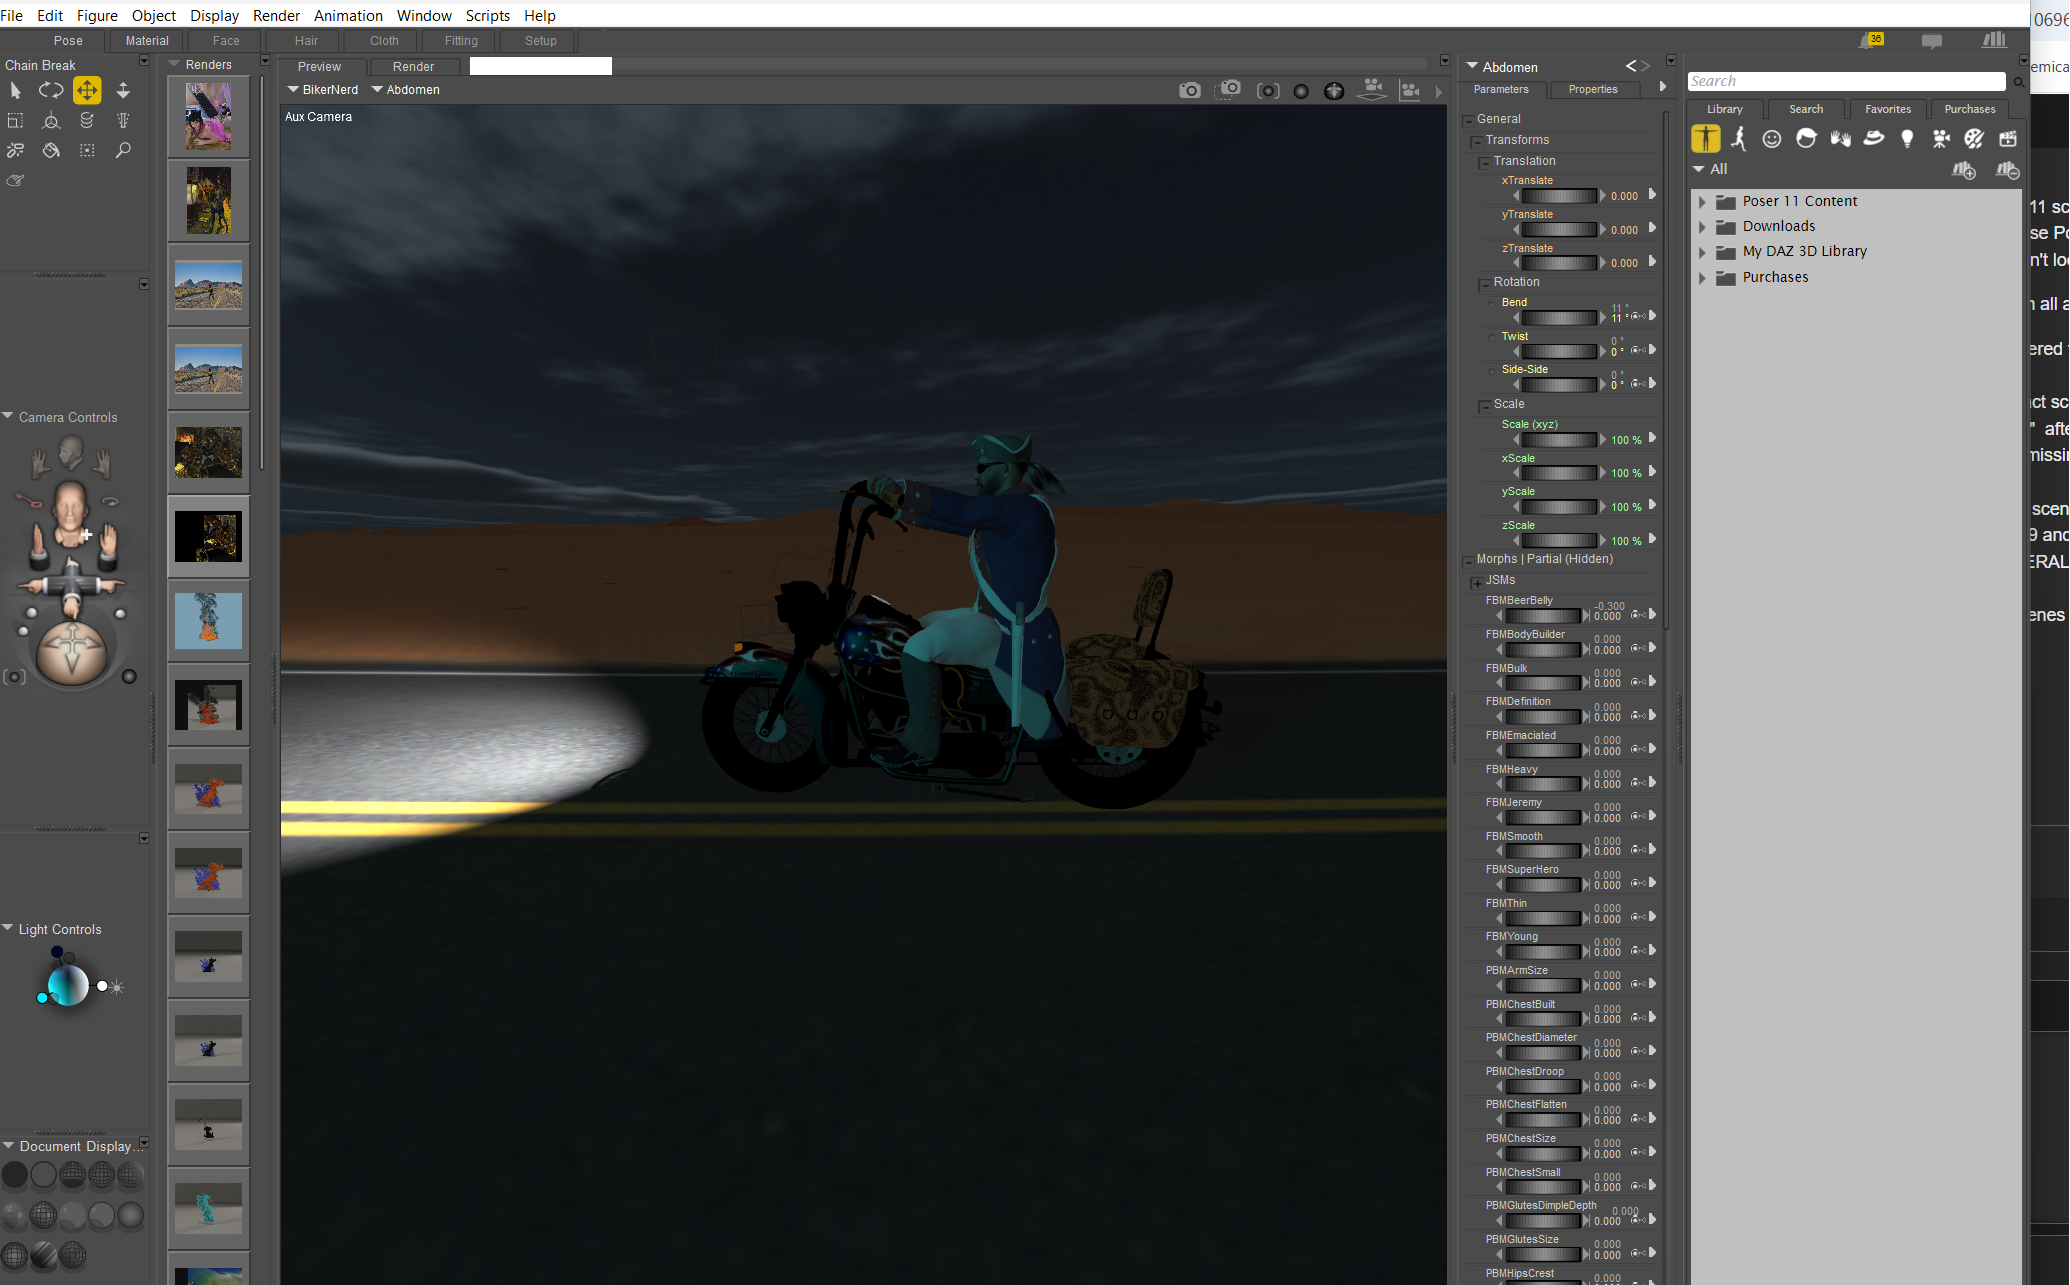The image size is (2070, 1285).
Task: Open the All library filter dropdown
Action: coord(1710,170)
